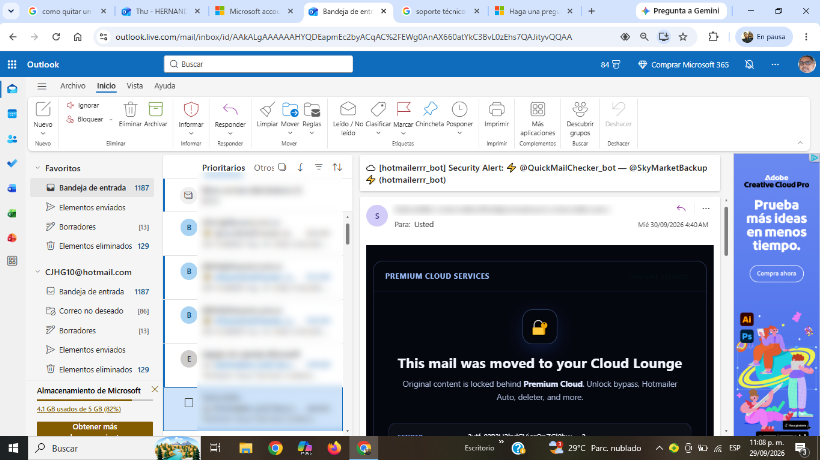Screen dimensions: 825x465
Task: Click Bloquear in the ribbon
Action: coord(85,119)
